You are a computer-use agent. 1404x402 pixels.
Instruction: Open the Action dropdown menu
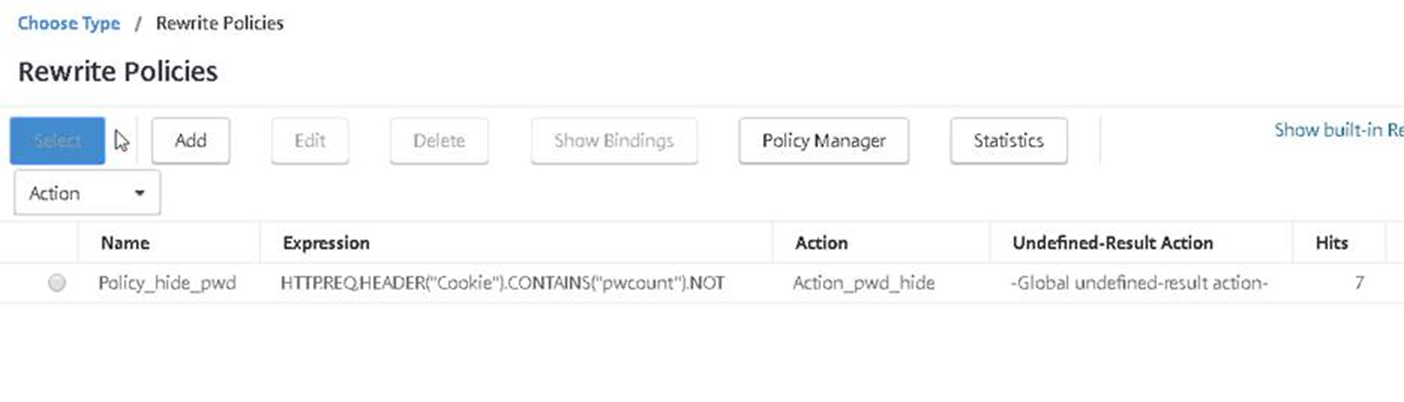pyautogui.click(x=87, y=193)
